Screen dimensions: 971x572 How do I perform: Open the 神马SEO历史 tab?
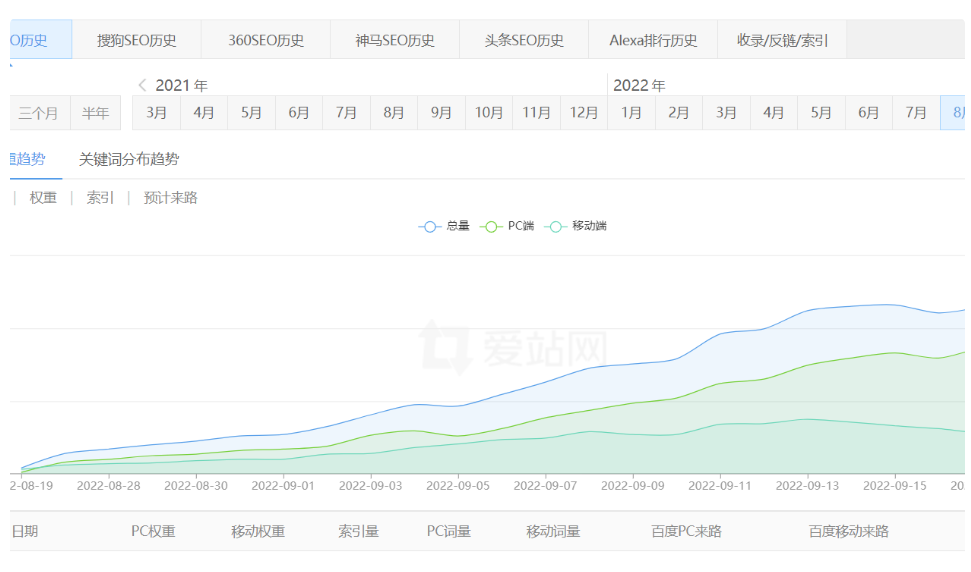click(395, 40)
